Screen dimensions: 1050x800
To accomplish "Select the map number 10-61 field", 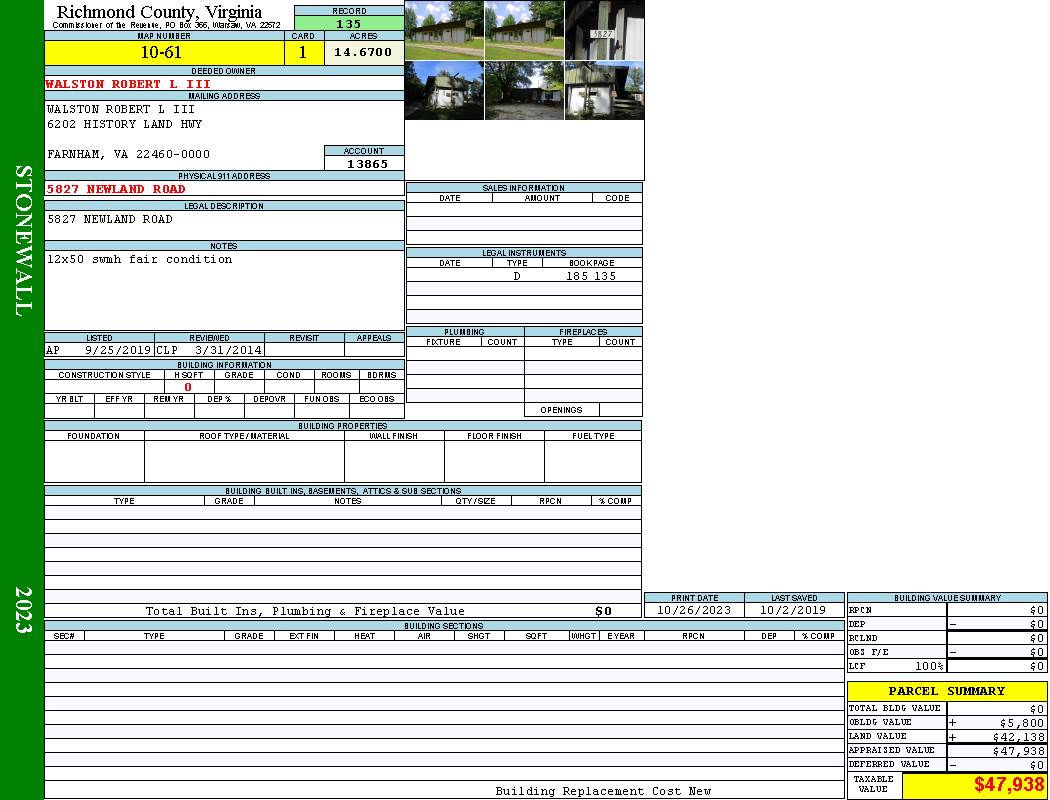I will 164,52.
